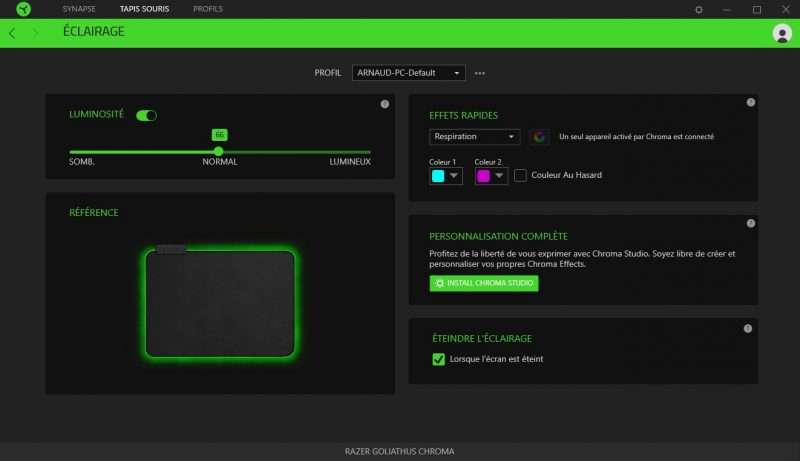Maximize the Razer Synapse window

(757, 9)
